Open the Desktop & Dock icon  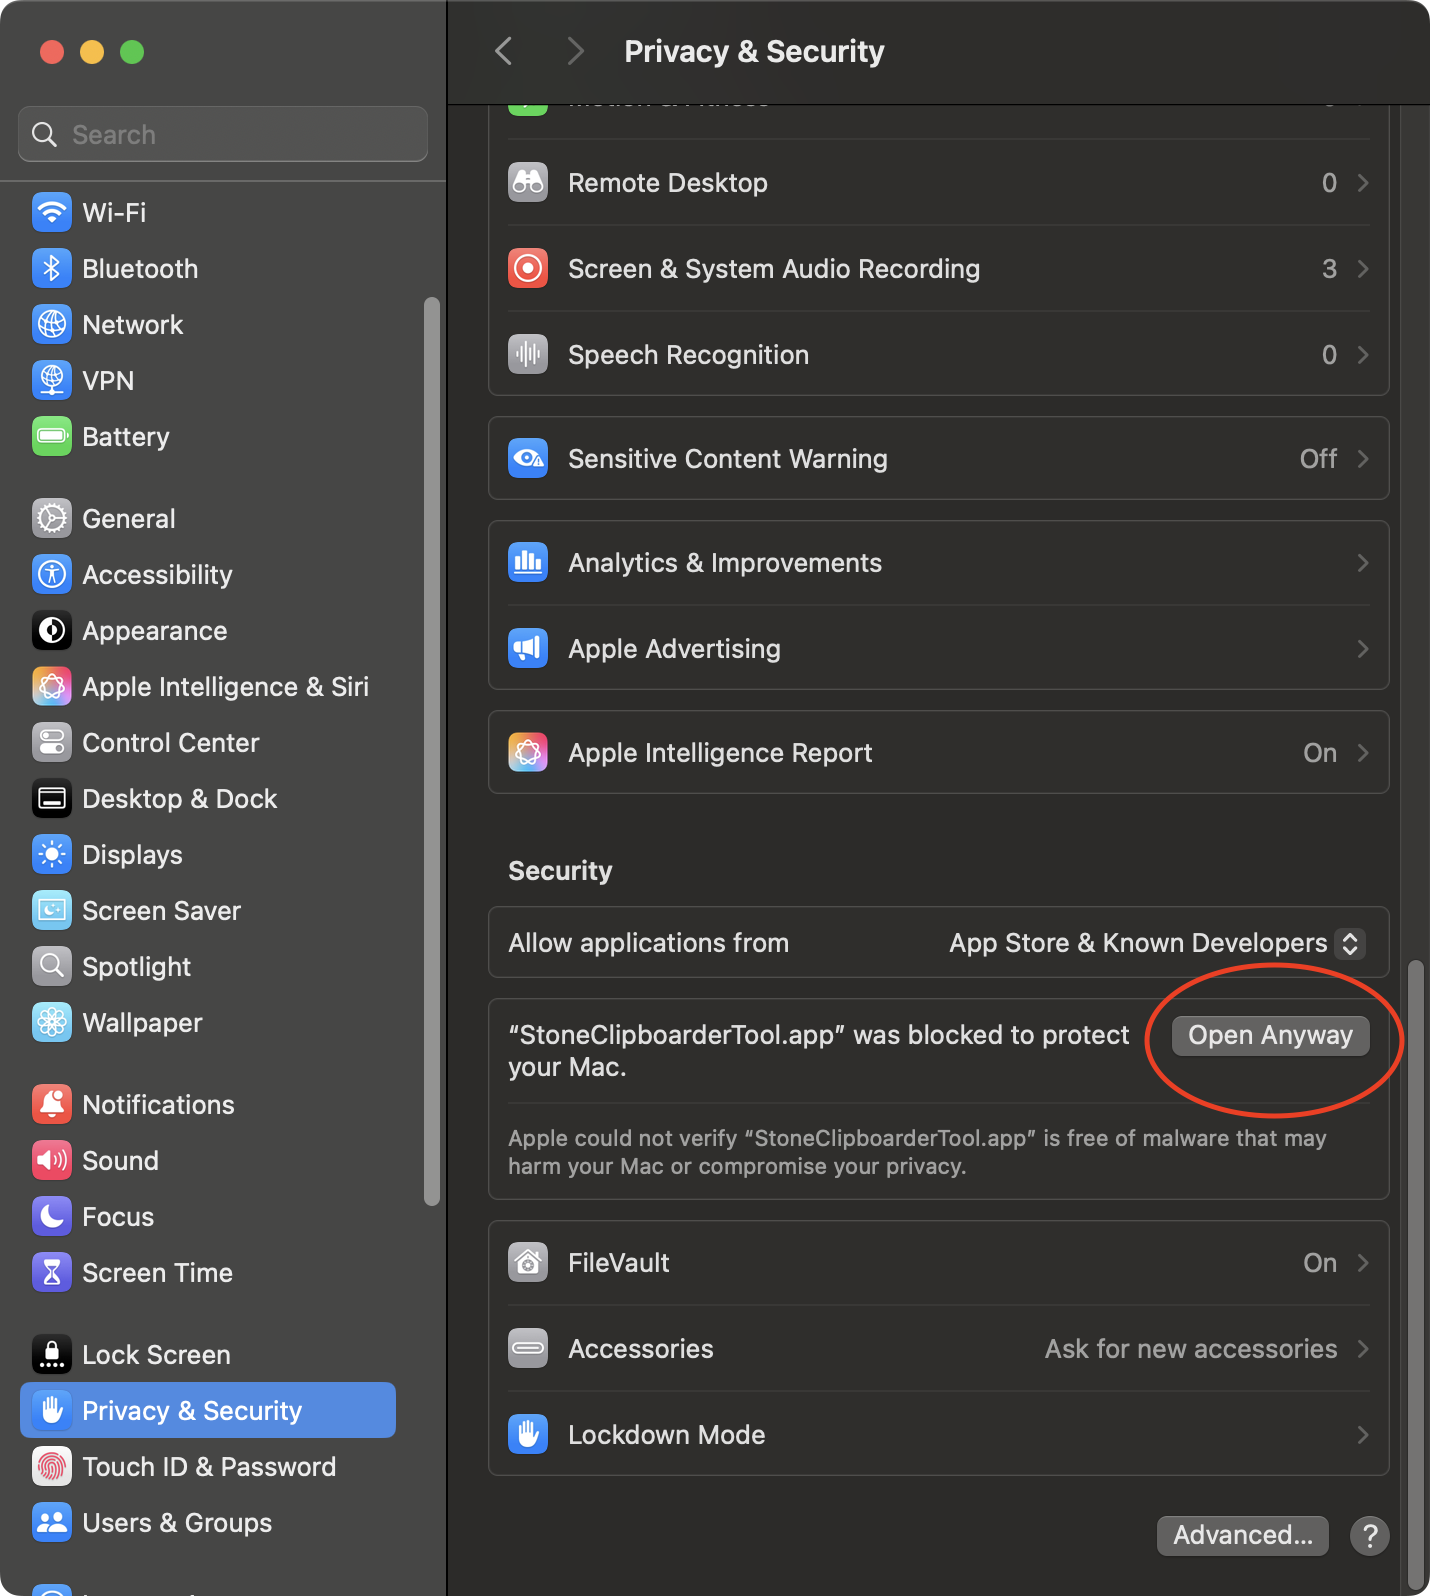pos(52,798)
